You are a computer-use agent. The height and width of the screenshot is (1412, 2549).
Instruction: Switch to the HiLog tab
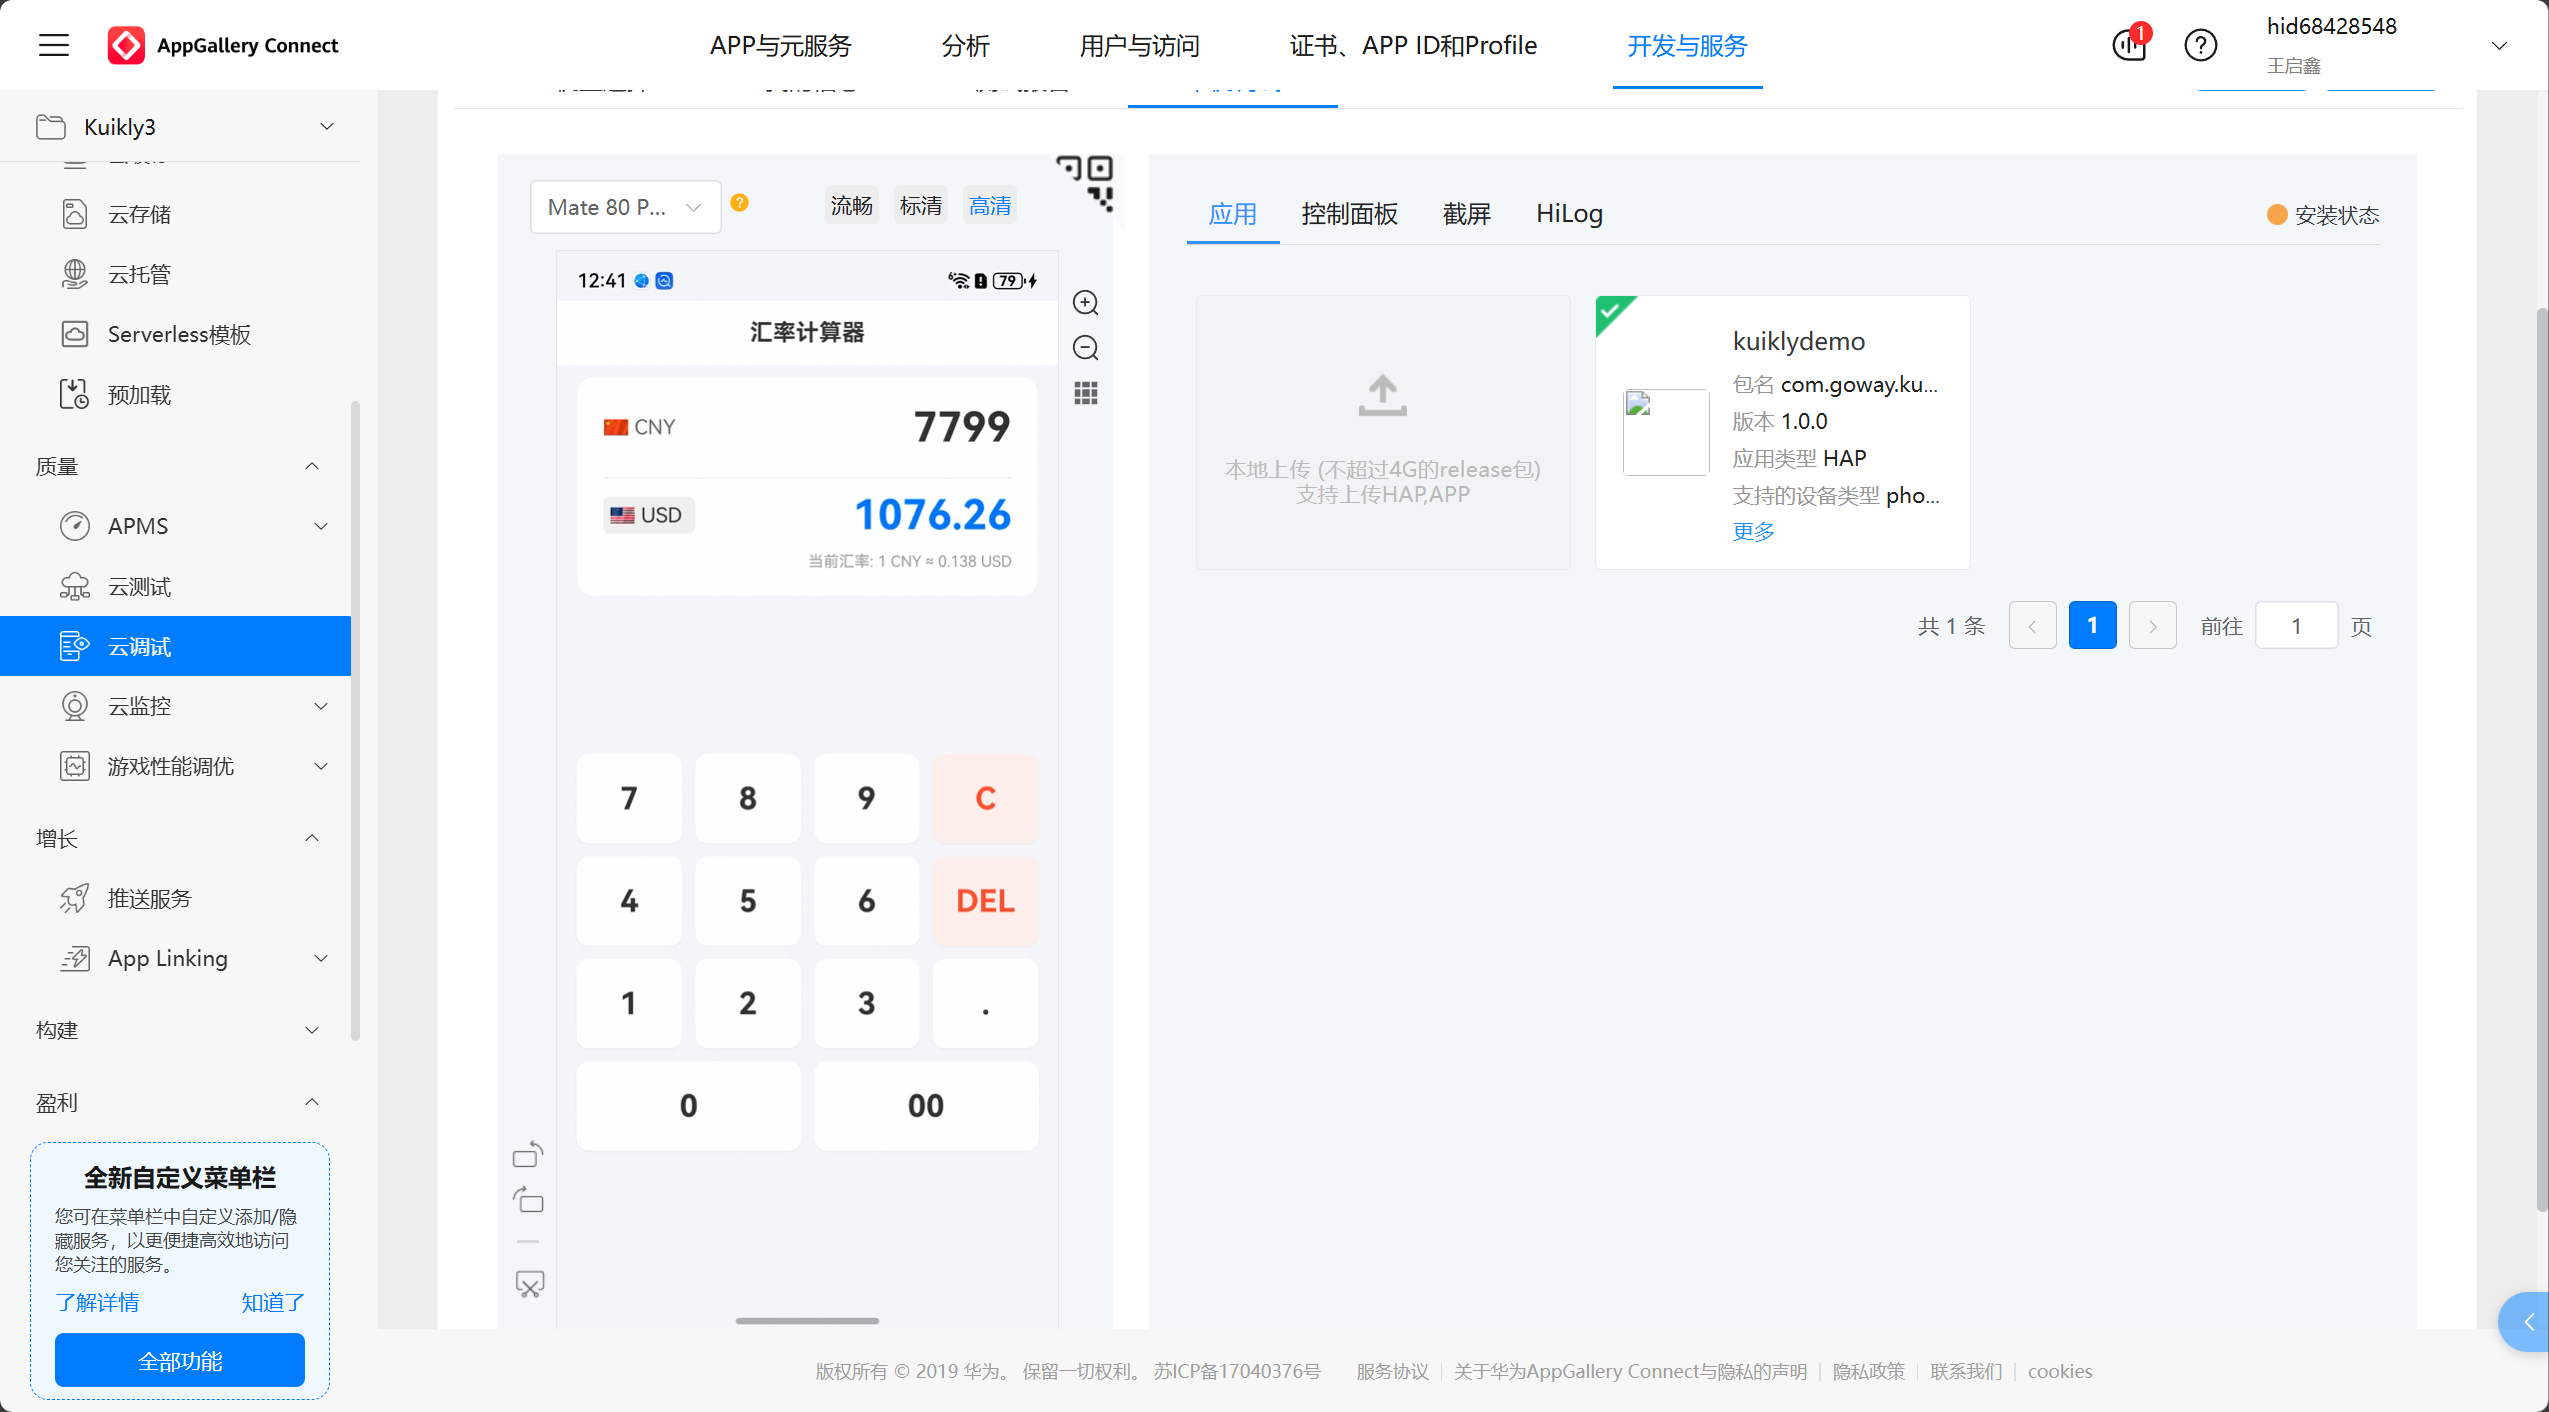coord(1568,214)
